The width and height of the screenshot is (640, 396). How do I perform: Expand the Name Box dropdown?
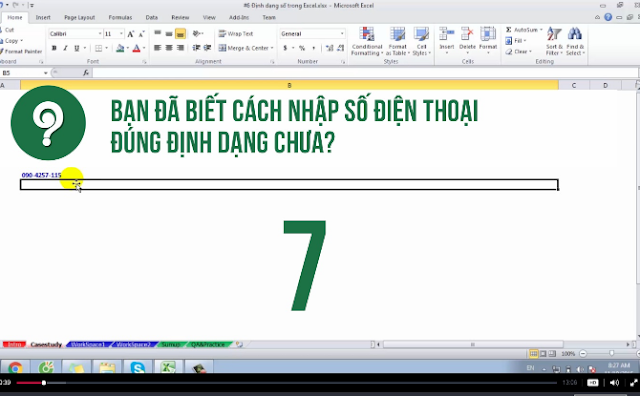point(46,73)
